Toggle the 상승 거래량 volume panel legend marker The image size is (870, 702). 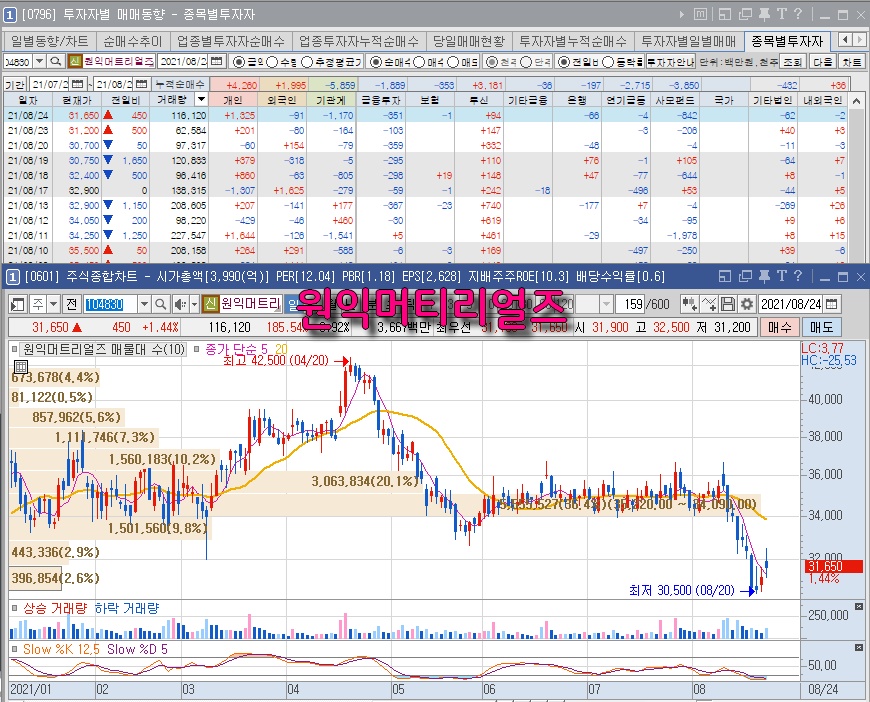point(14,608)
